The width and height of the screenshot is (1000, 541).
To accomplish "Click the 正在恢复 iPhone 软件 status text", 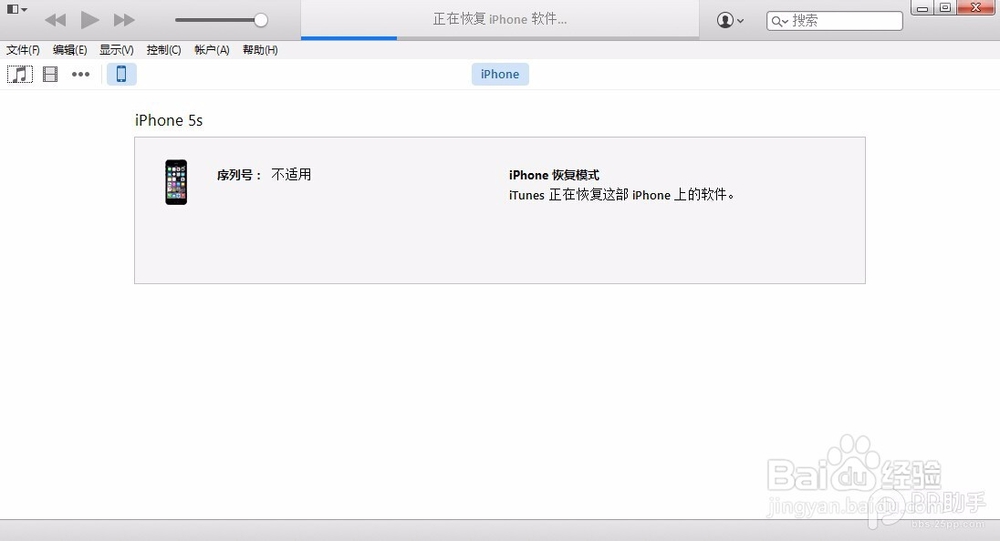I will click(500, 19).
